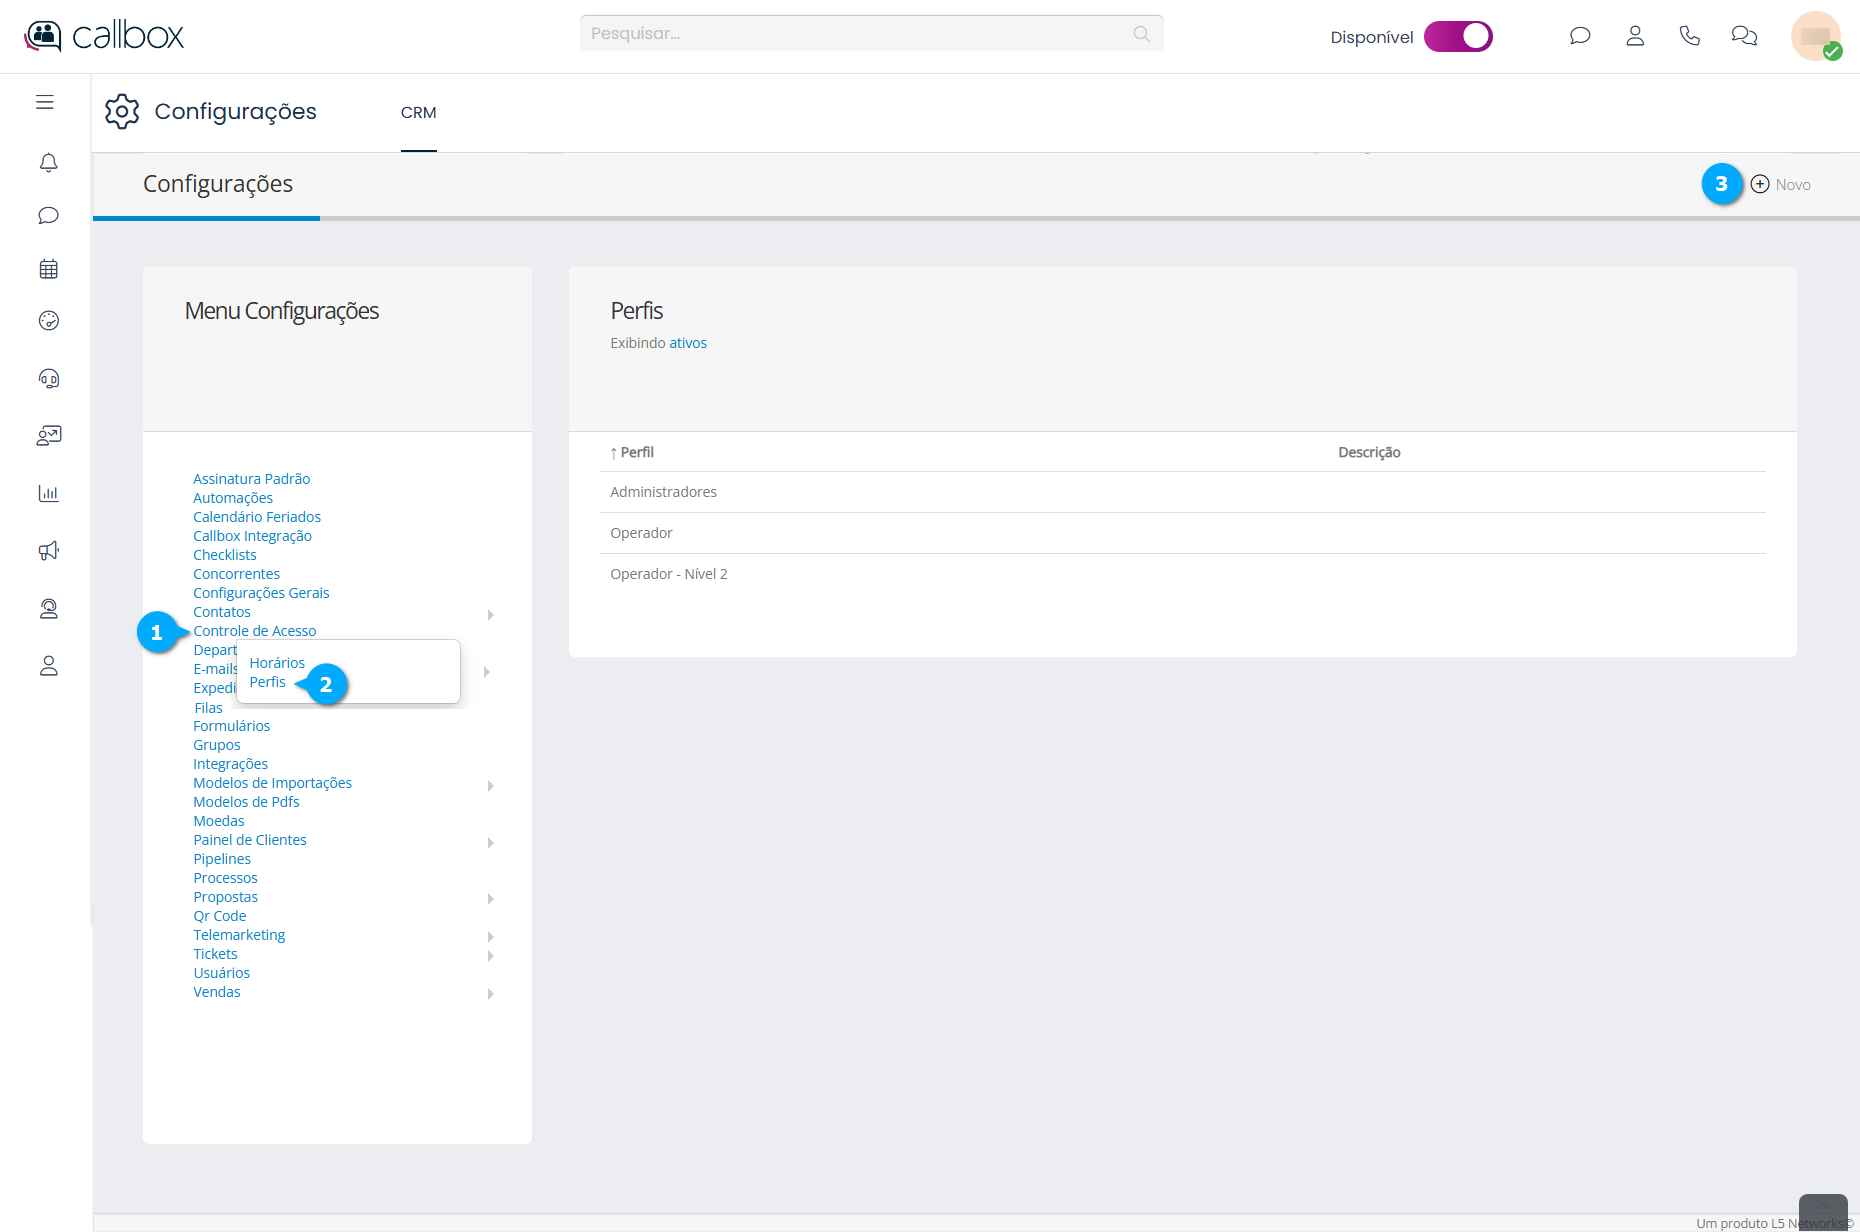This screenshot has width=1860, height=1232.
Task: Select the CRM tab
Action: tap(418, 113)
